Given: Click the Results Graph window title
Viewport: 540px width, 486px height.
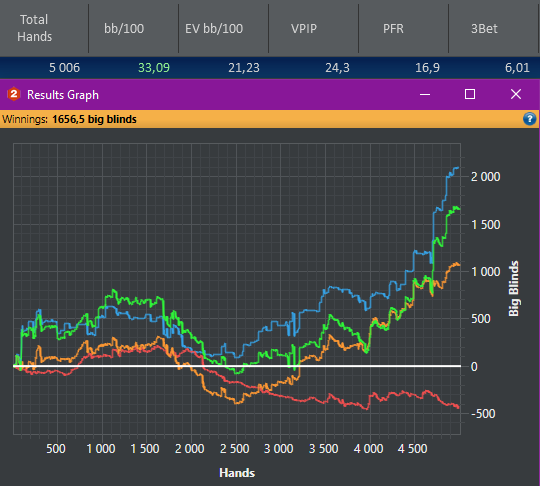Looking at the screenshot, I should coord(63,95).
